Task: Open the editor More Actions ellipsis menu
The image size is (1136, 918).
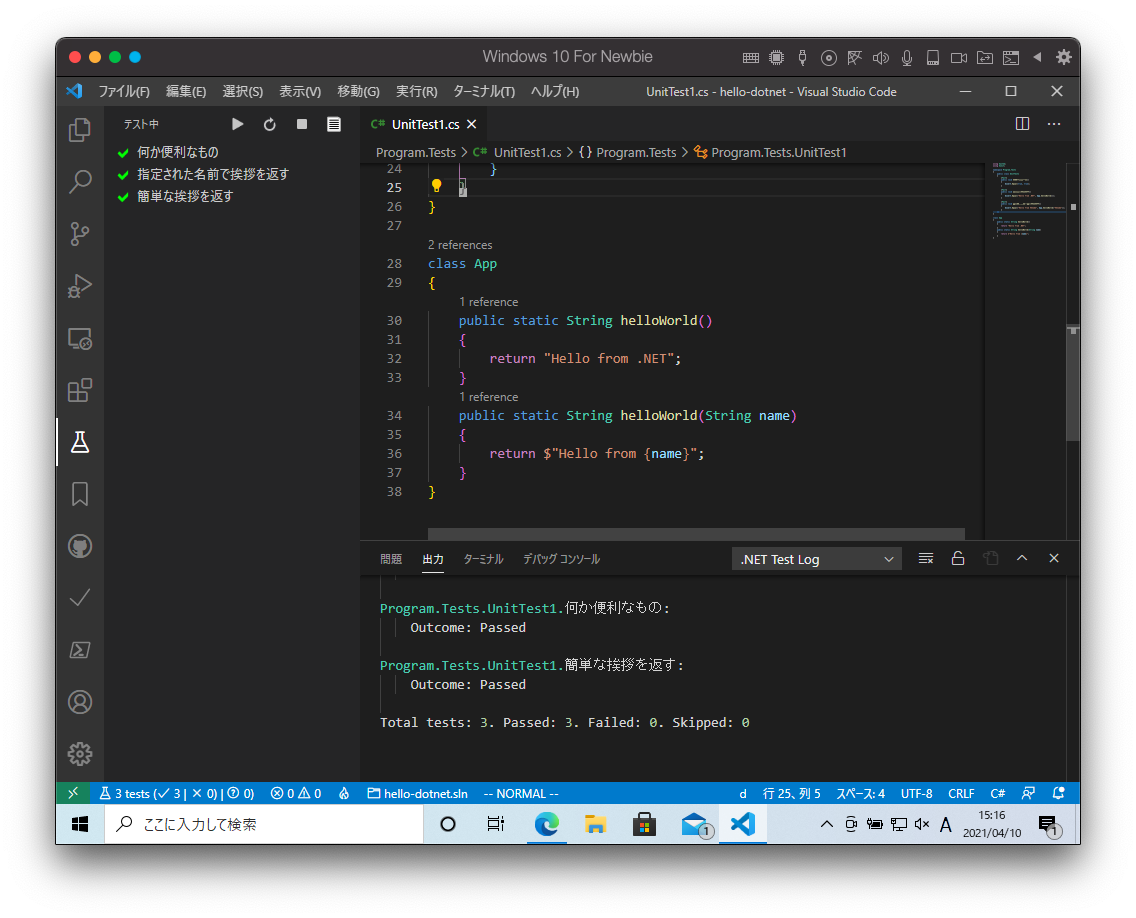Action: coord(1053,124)
